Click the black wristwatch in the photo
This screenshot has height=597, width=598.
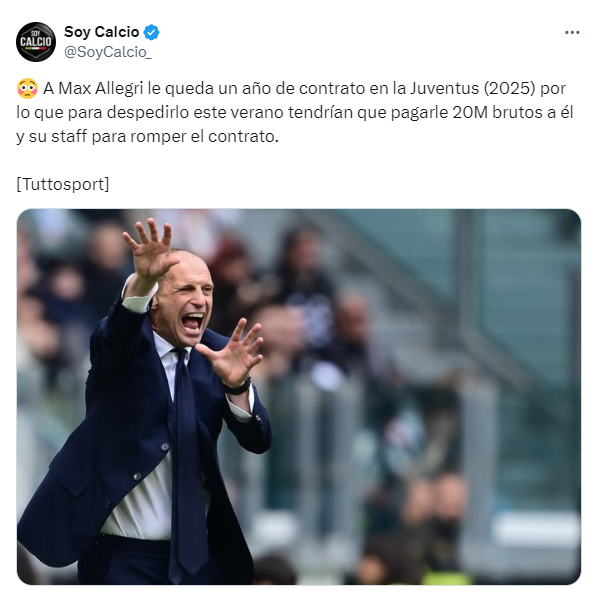pyautogui.click(x=238, y=386)
